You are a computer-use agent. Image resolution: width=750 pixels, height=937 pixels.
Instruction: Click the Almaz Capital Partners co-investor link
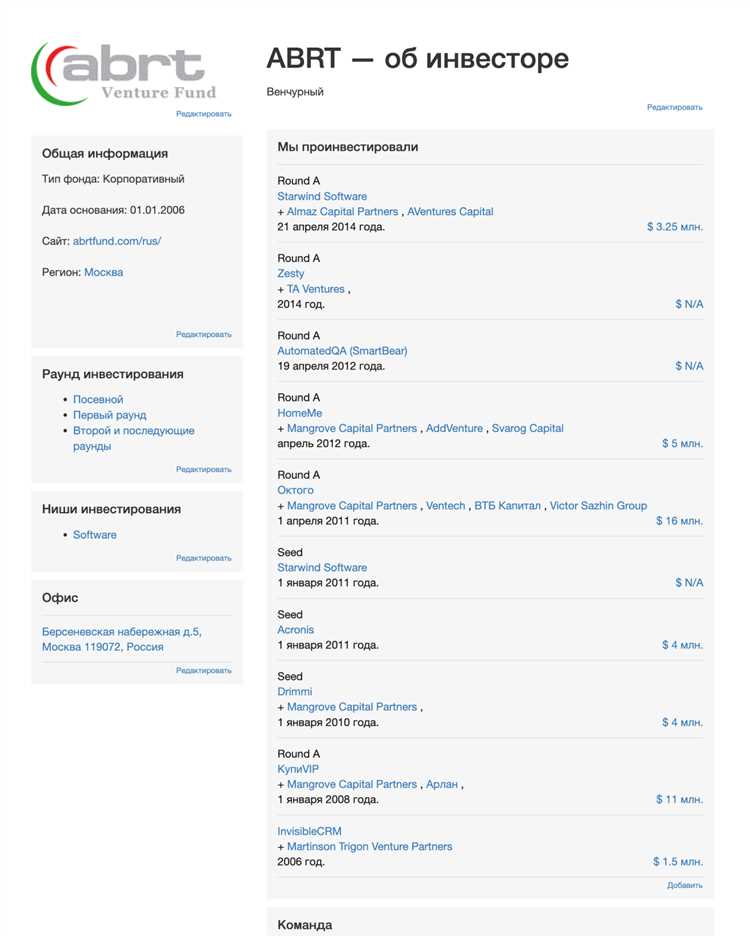click(343, 212)
